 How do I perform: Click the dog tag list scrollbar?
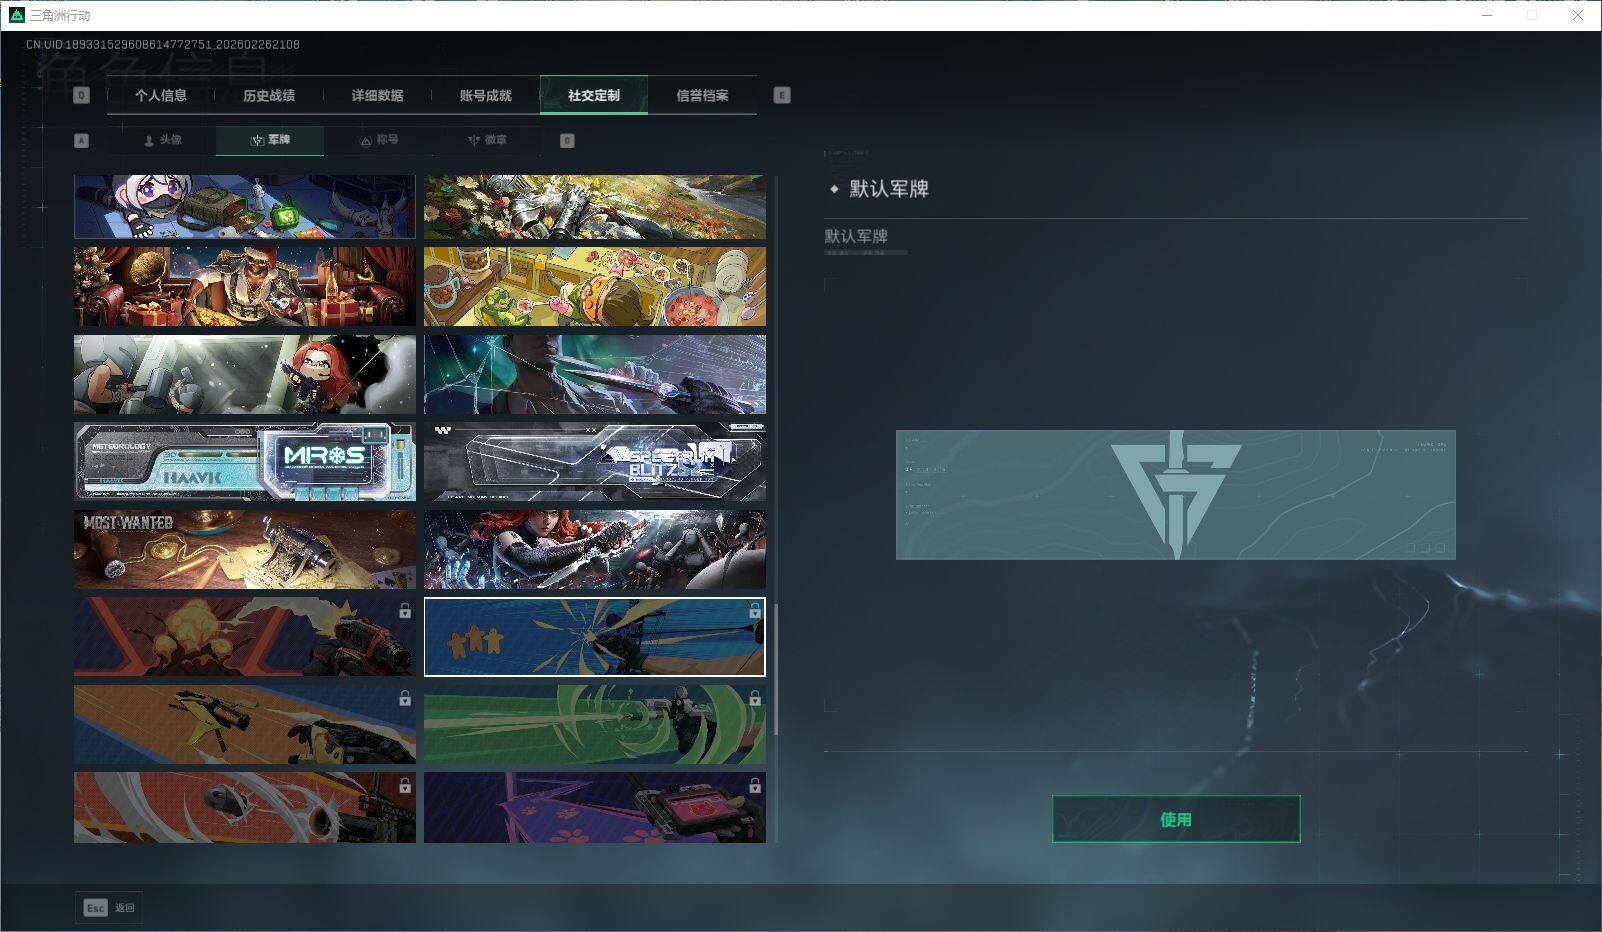(776, 670)
